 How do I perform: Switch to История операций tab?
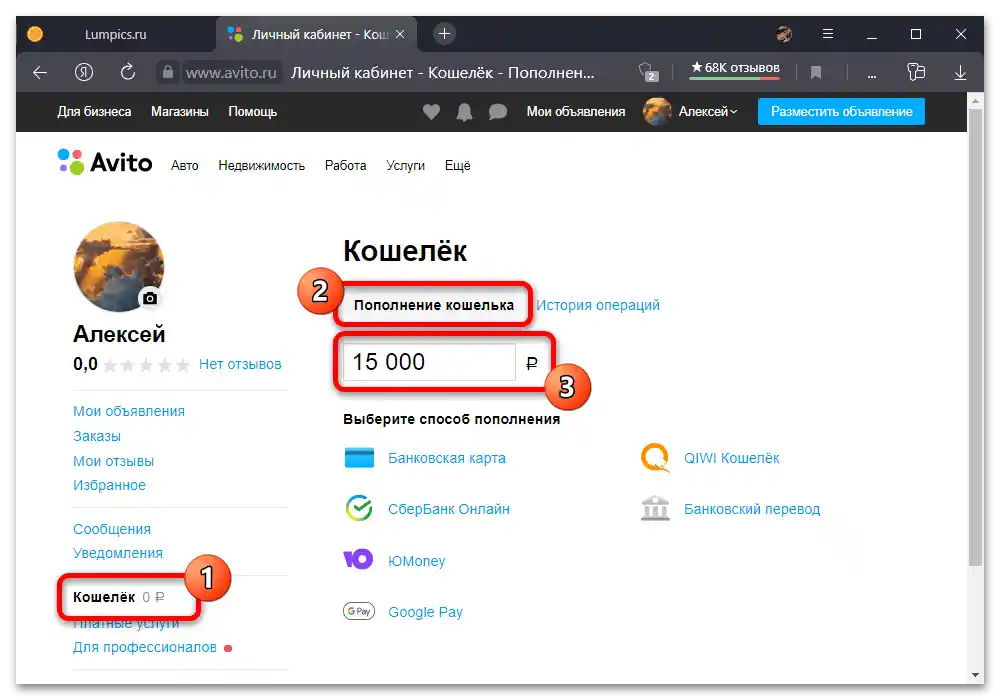598,305
